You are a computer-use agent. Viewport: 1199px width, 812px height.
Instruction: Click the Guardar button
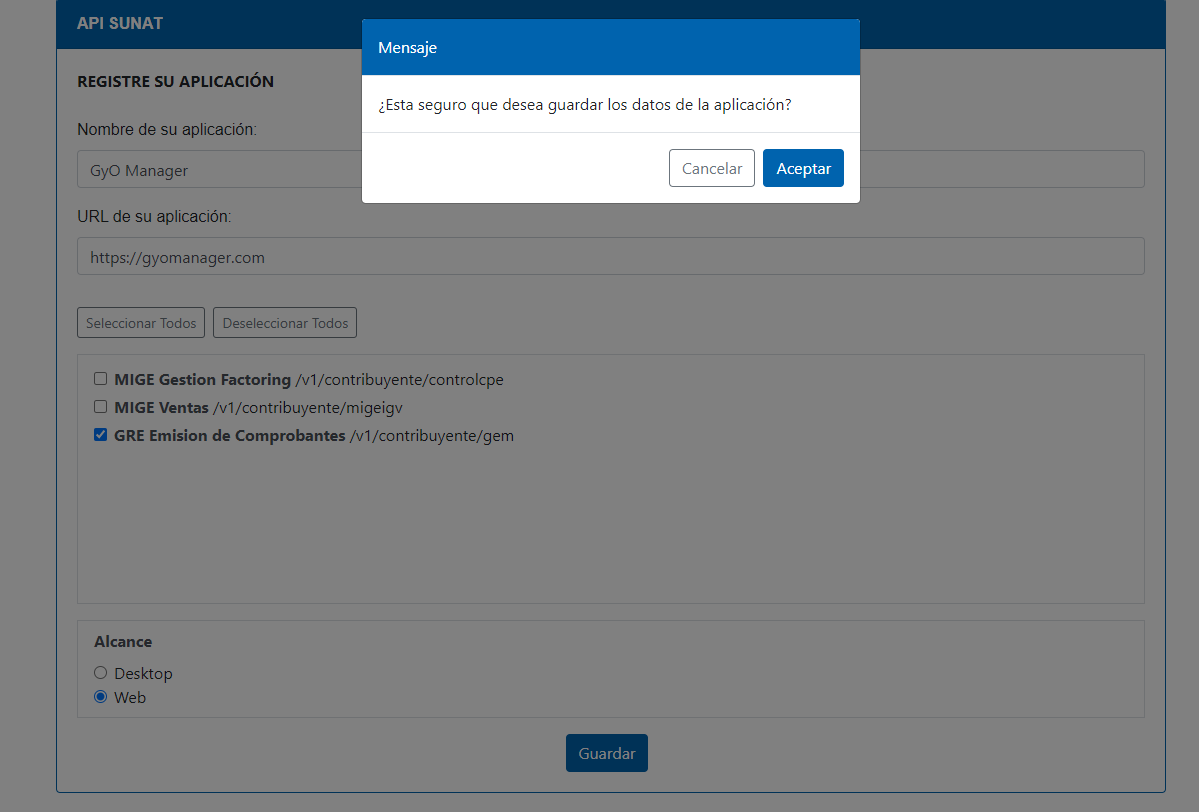606,753
